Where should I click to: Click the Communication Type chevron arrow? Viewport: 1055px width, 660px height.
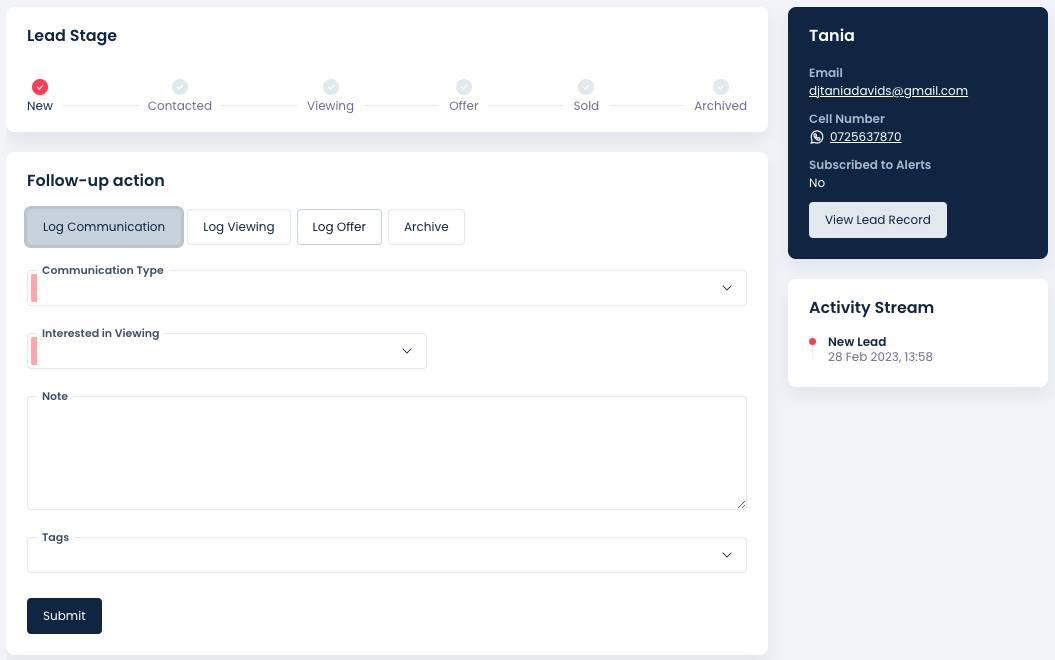point(727,288)
